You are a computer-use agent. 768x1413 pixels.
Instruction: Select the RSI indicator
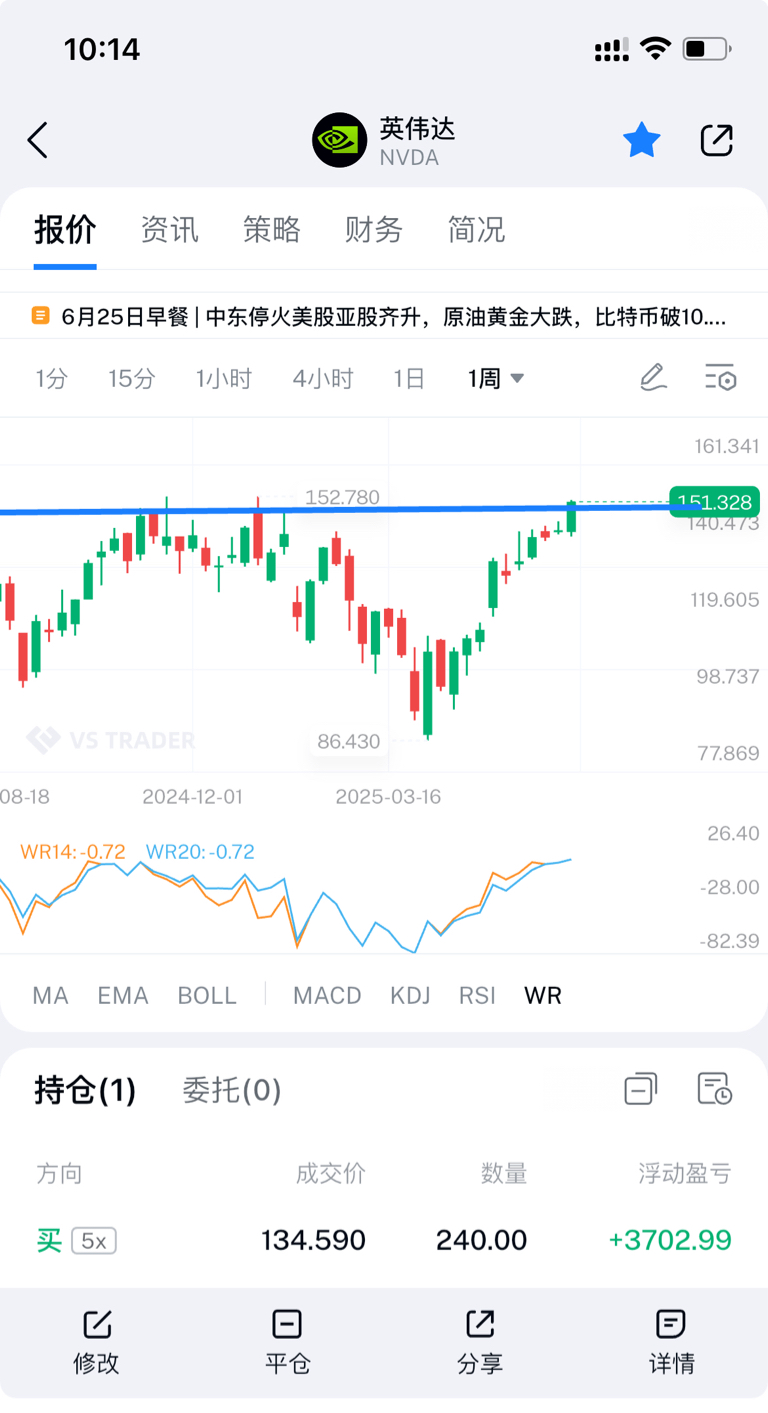477,996
